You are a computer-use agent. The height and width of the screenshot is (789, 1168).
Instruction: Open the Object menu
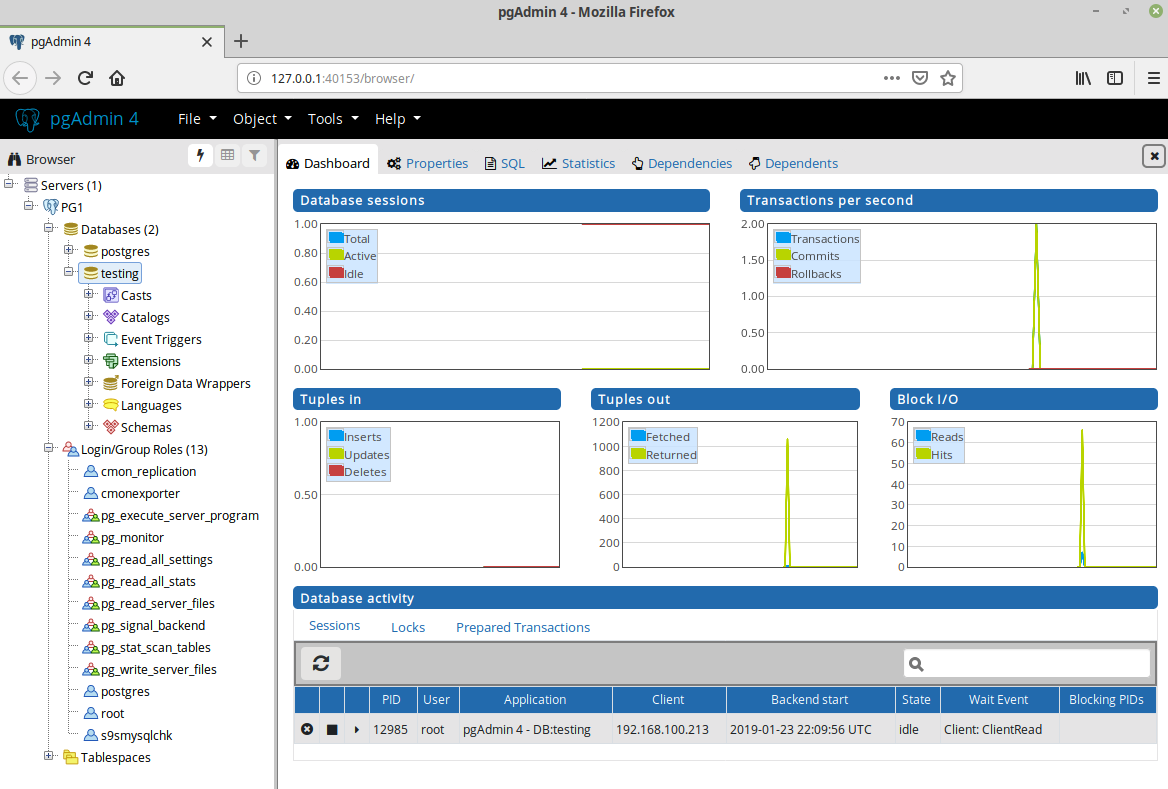click(262, 119)
